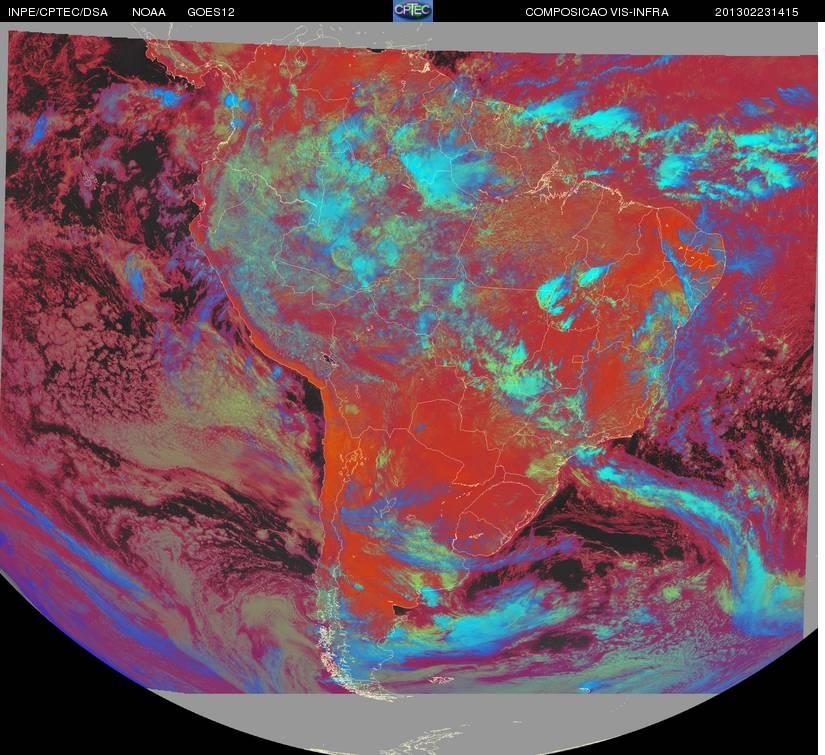Click the CPTEC logo in header
Image resolution: width=825 pixels, height=755 pixels.
[413, 11]
